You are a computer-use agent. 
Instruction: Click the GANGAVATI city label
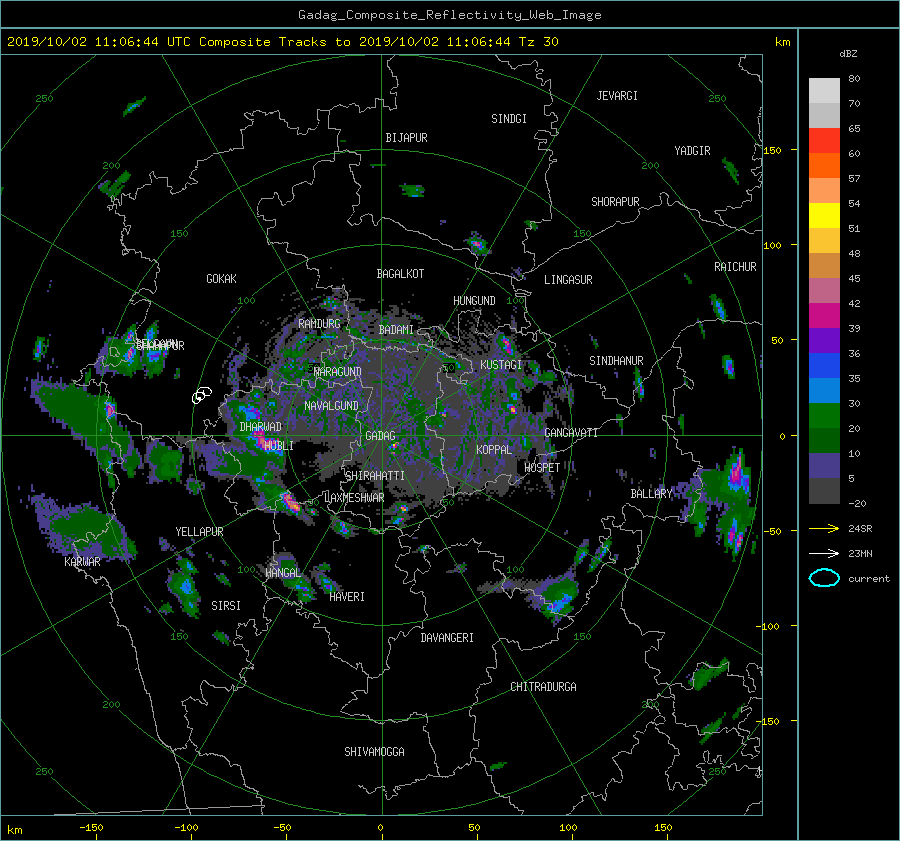571,433
